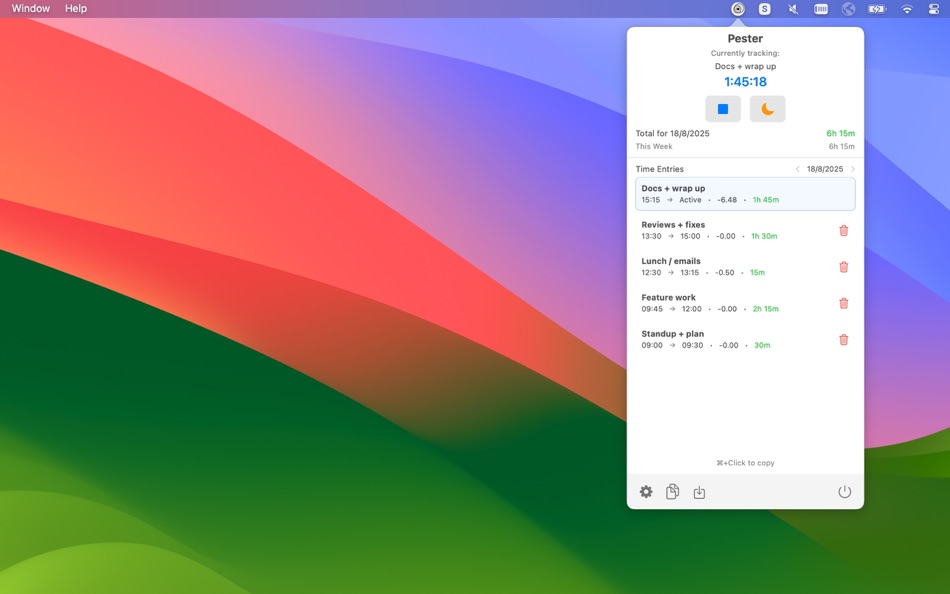The width and height of the screenshot is (950, 594).
Task: Export time entries with download icon
Action: tap(698, 491)
